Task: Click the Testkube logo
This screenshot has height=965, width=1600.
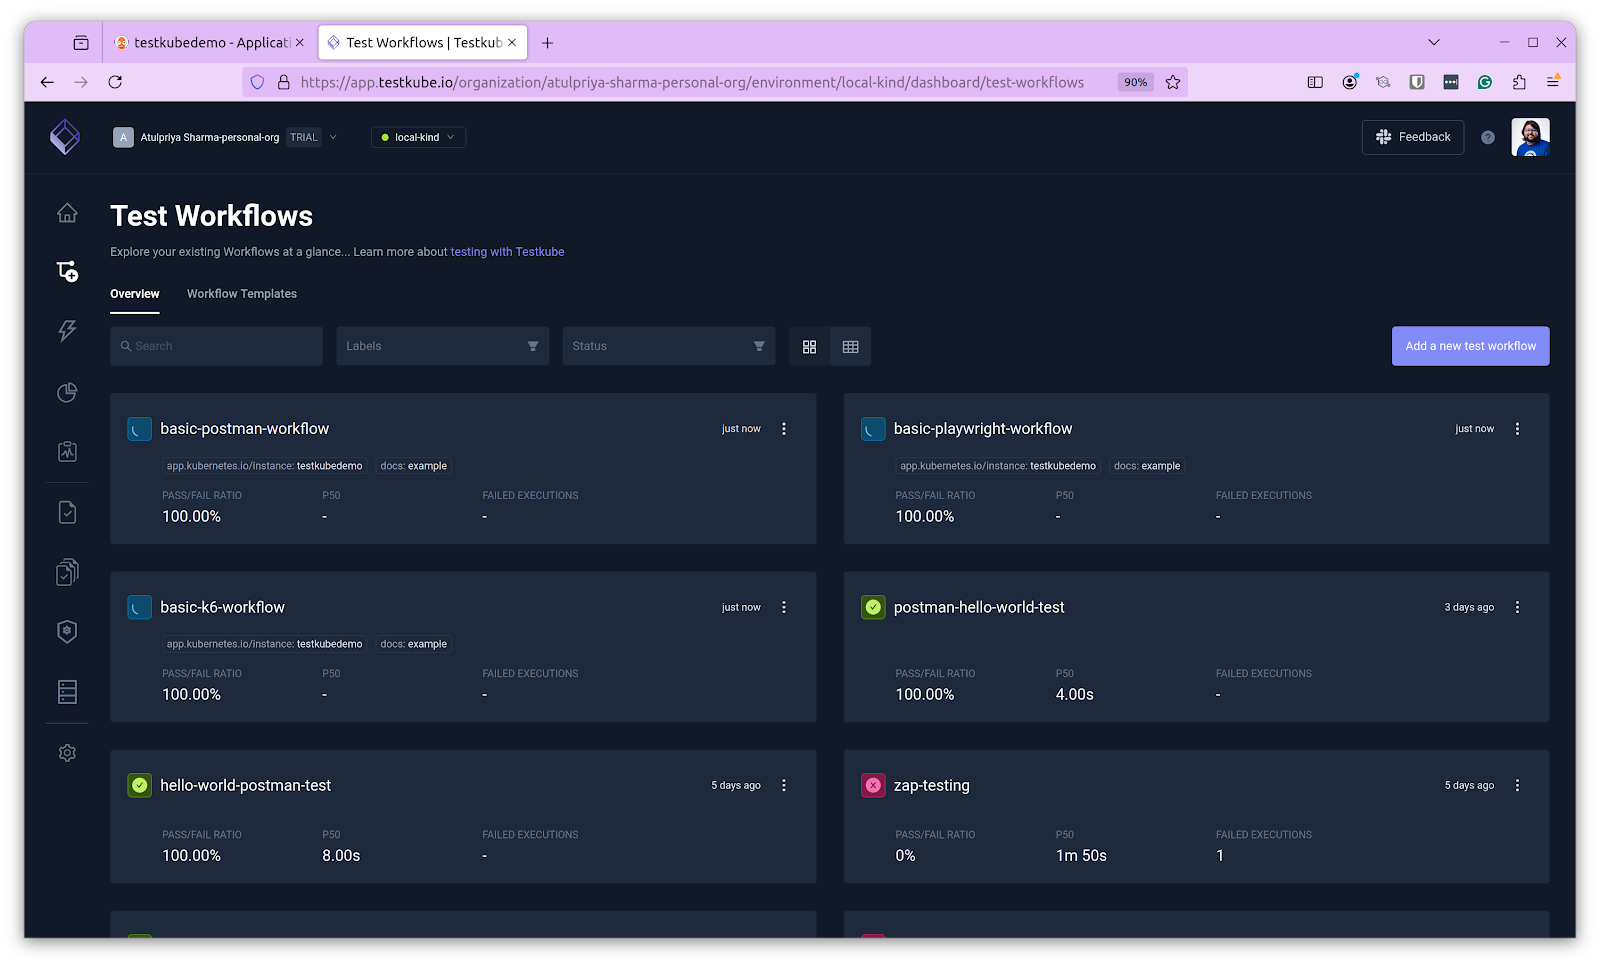Action: [x=65, y=137]
